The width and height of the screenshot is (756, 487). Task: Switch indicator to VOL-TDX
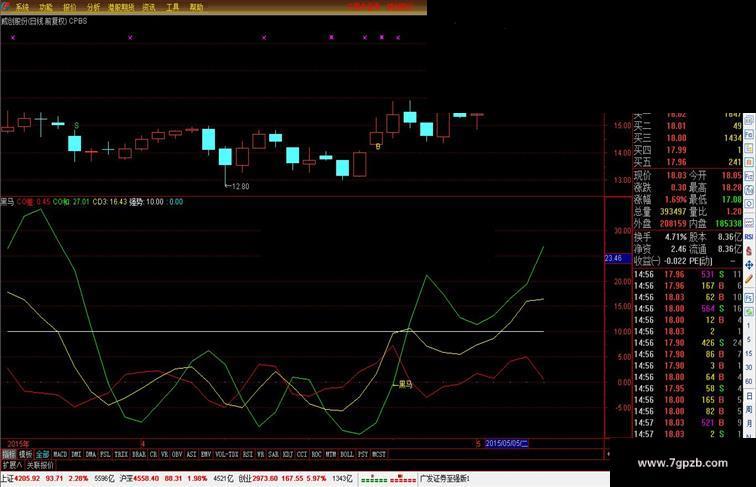226,454
